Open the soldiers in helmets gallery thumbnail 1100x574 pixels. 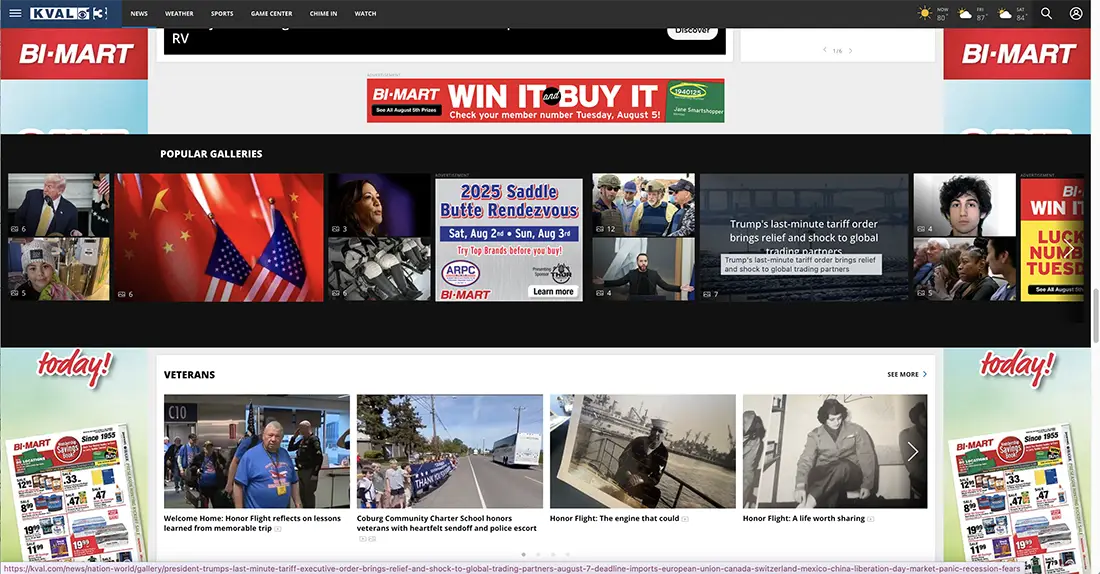(643, 205)
